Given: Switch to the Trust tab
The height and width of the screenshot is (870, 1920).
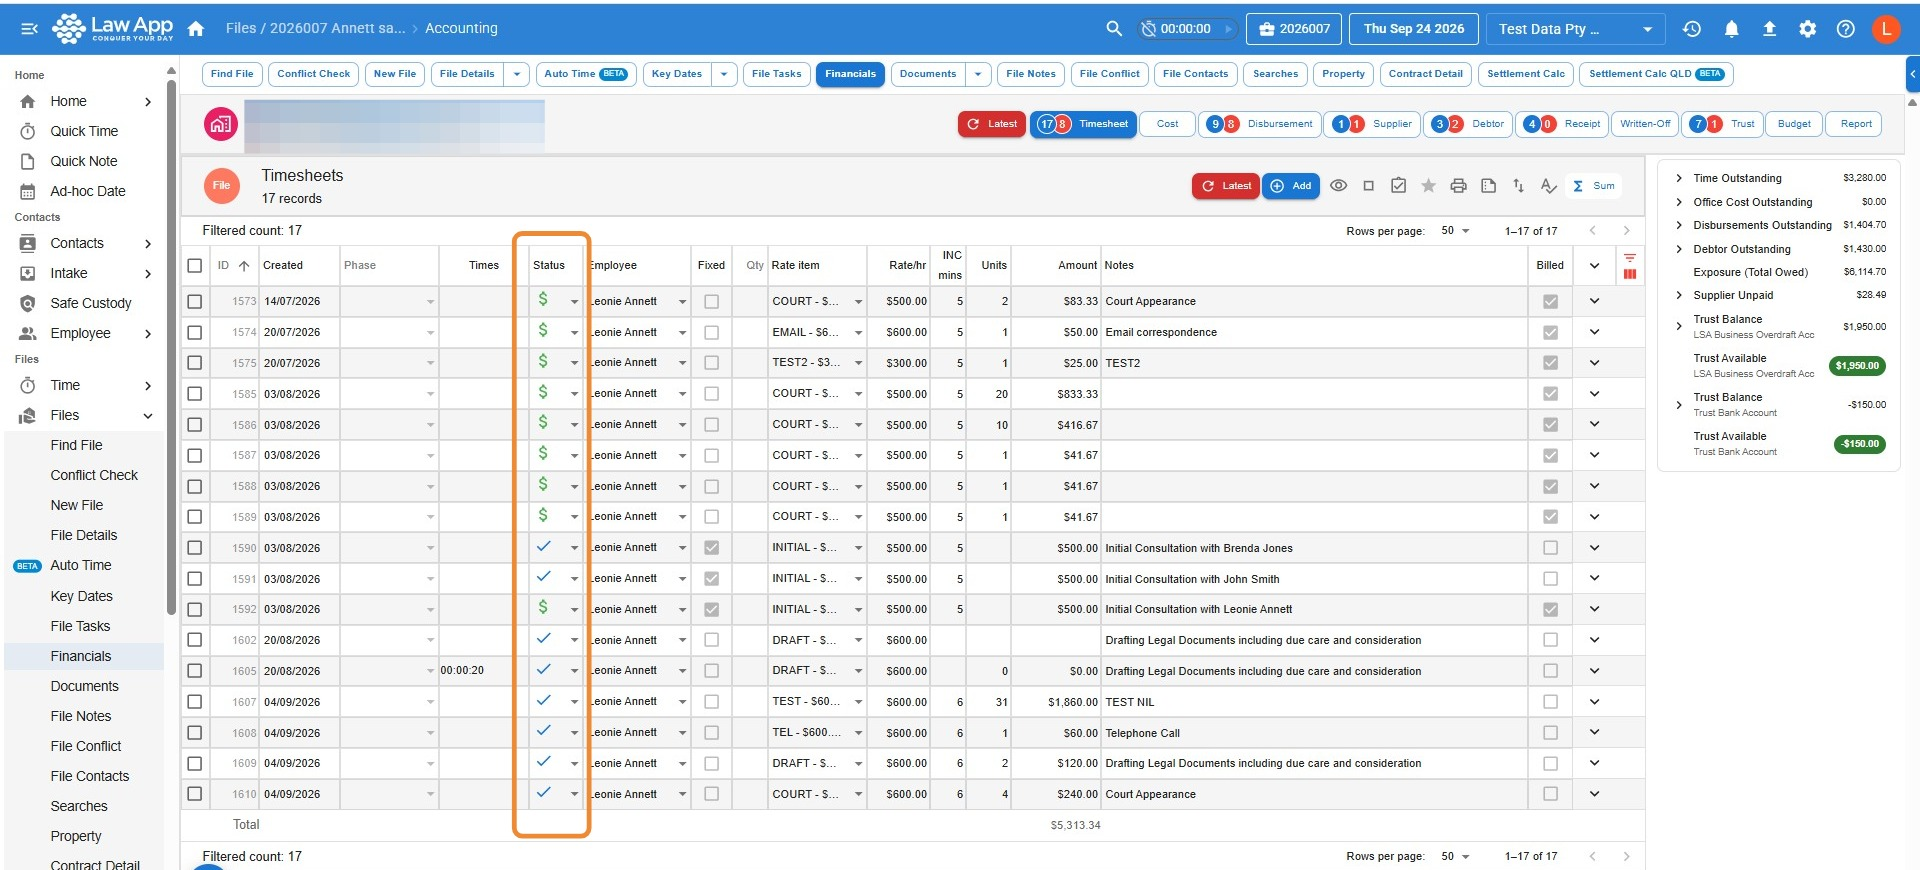Looking at the screenshot, I should (x=1722, y=124).
